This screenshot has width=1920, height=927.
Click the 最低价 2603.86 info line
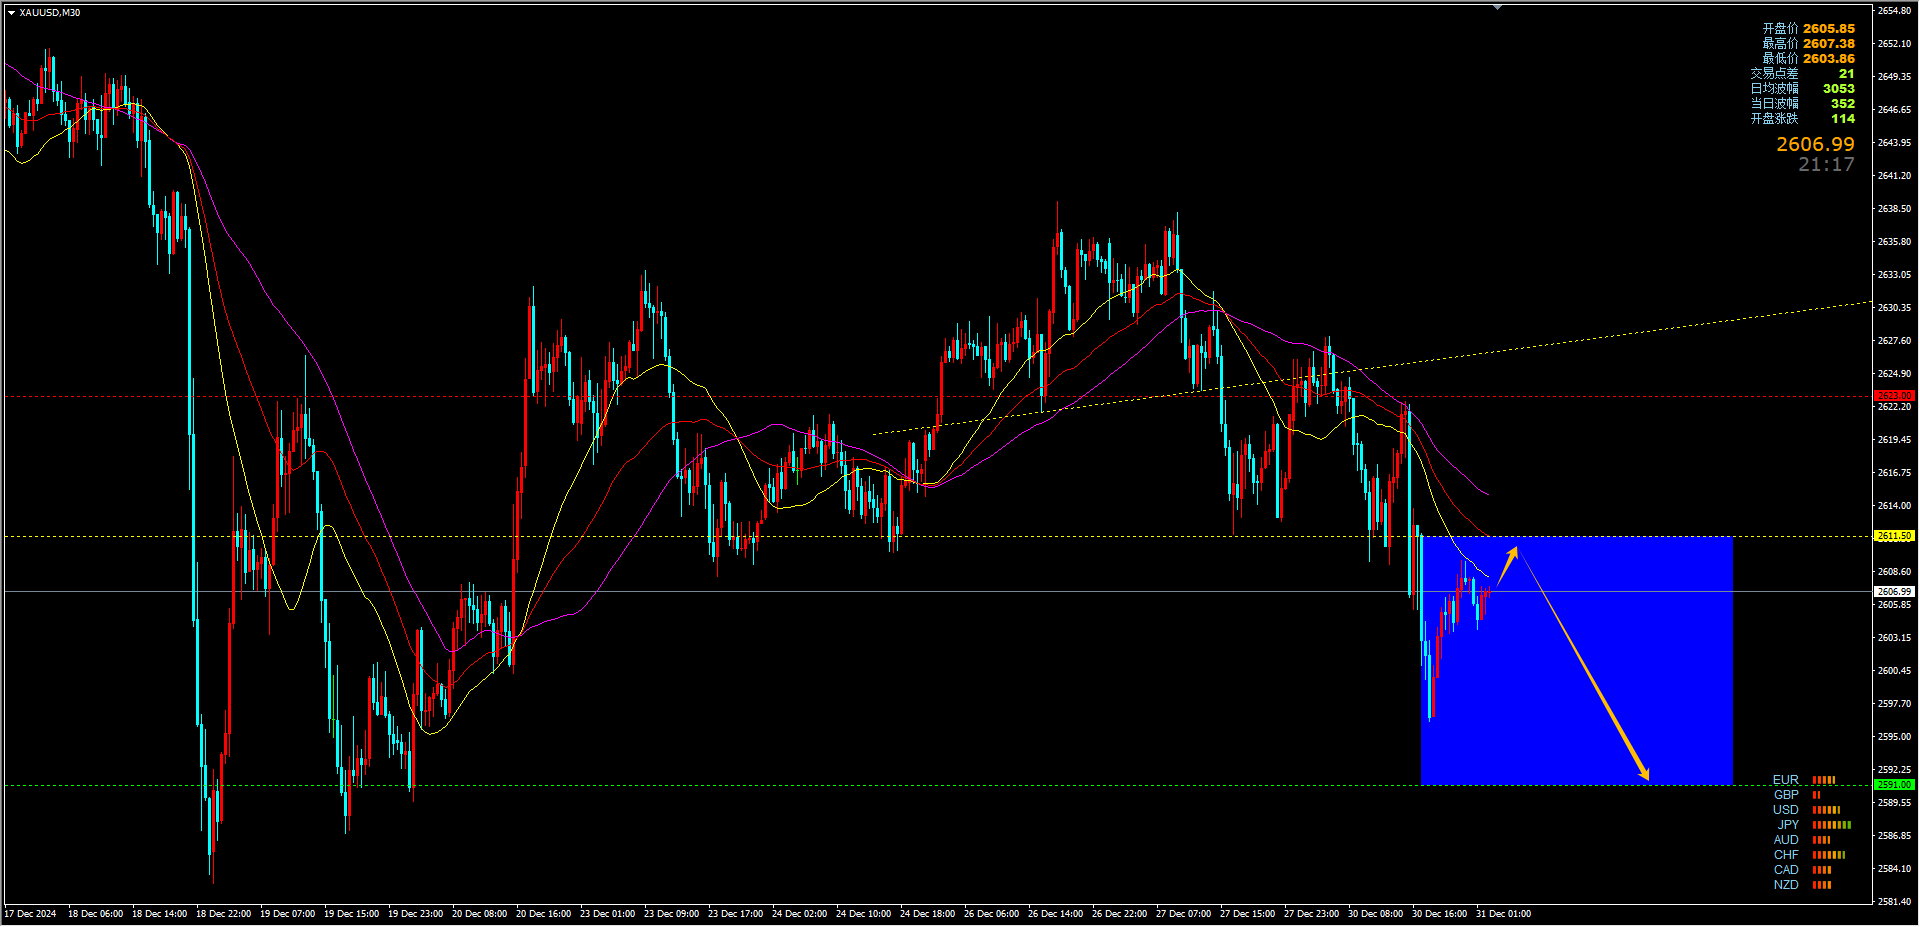[1808, 59]
